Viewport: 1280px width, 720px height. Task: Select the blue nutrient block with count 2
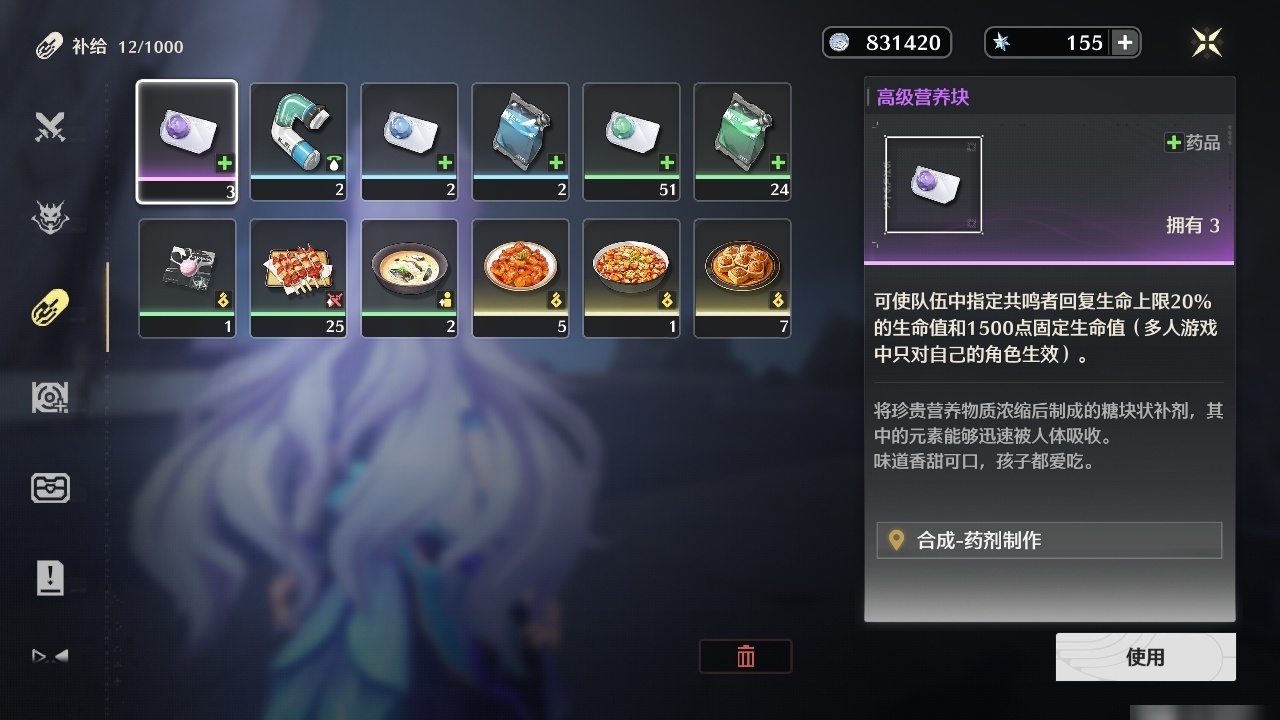pos(409,142)
